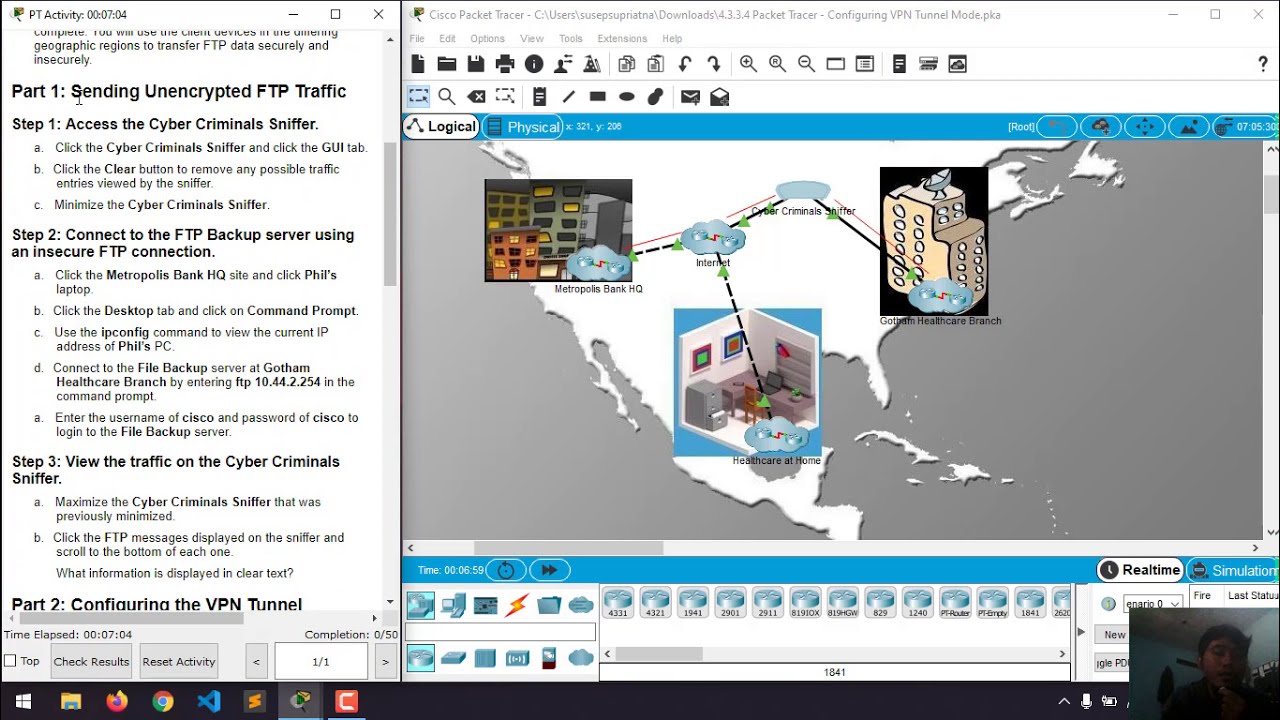The width and height of the screenshot is (1280, 720).
Task: Choose the Network Devices category
Action: point(421,605)
